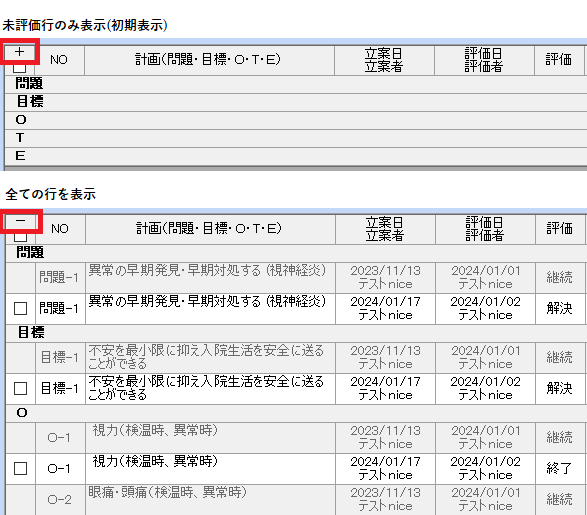Tick the header checkbox in the 全ての行を表示 table
Screen dimensions: 587x515
tap(20, 237)
